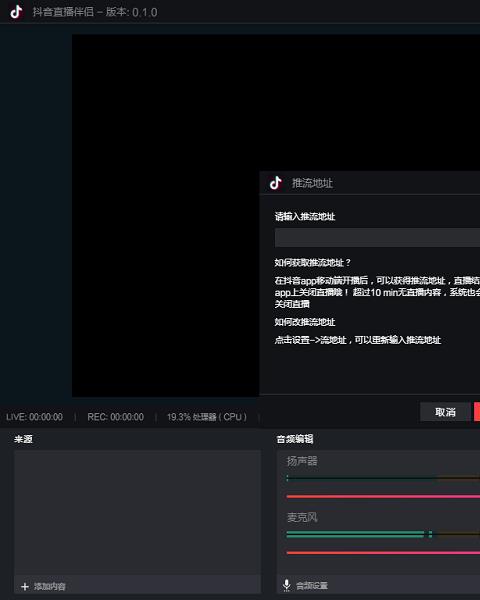
Task: Click the 来源 panel heading
Action: pyautogui.click(x=23, y=439)
